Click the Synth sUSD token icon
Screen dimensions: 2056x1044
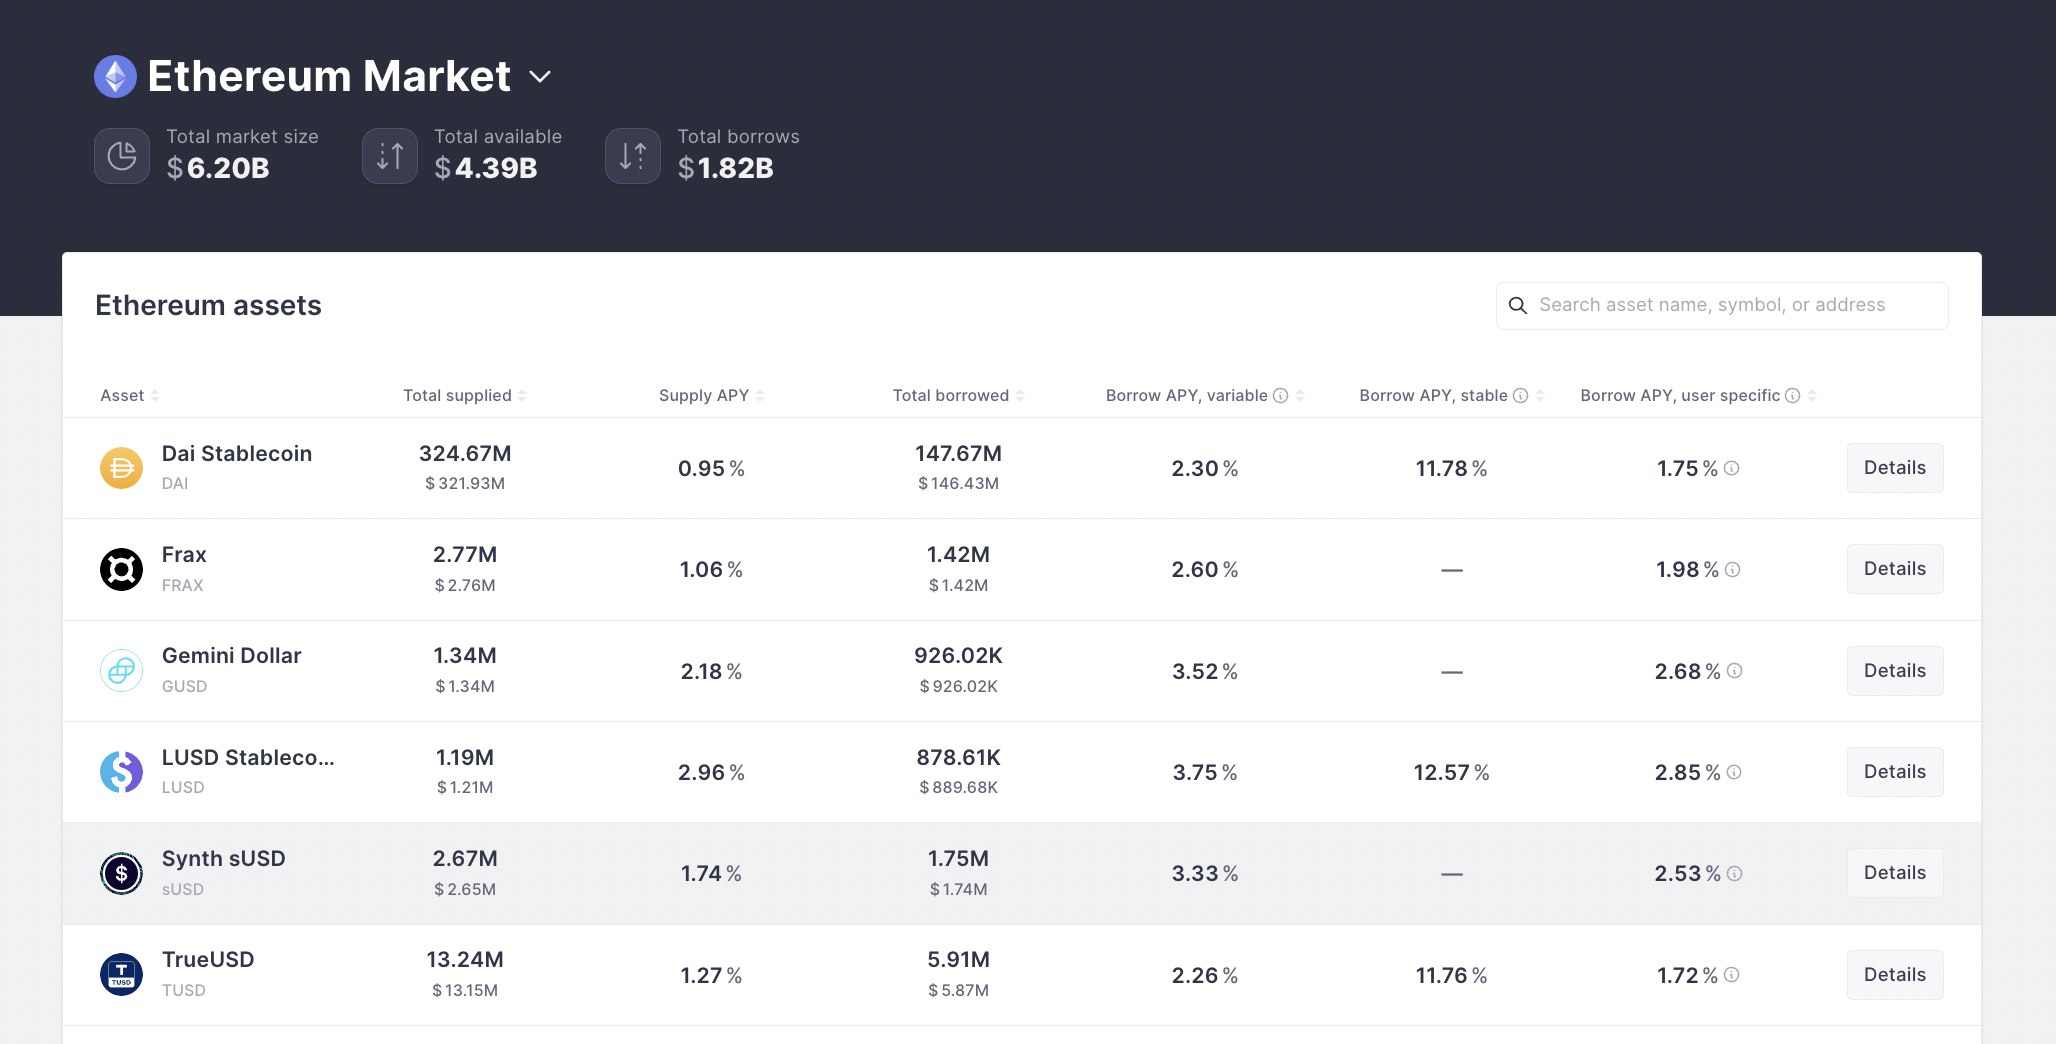click(121, 873)
